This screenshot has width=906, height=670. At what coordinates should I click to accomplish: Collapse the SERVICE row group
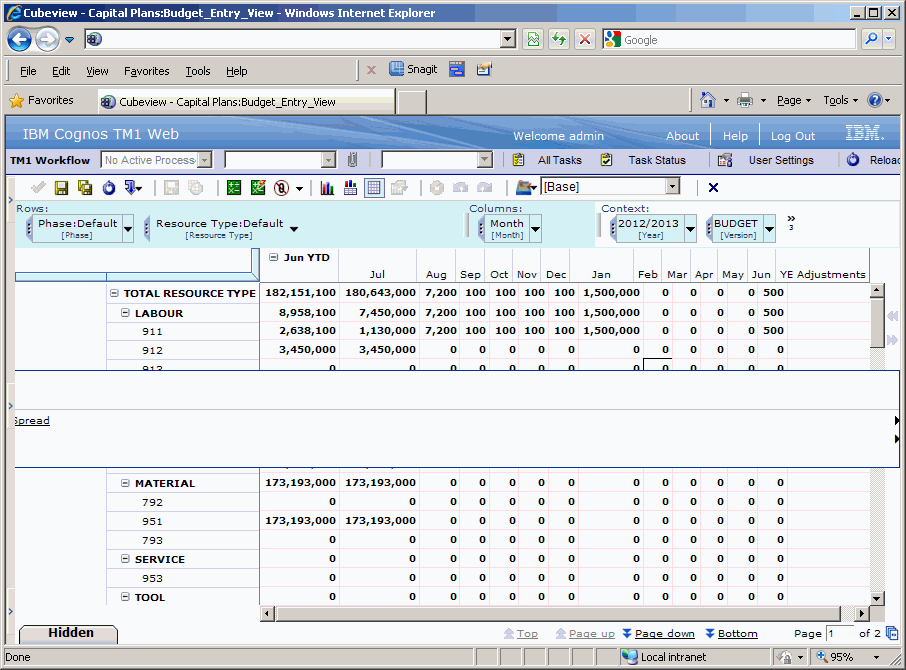(125, 559)
